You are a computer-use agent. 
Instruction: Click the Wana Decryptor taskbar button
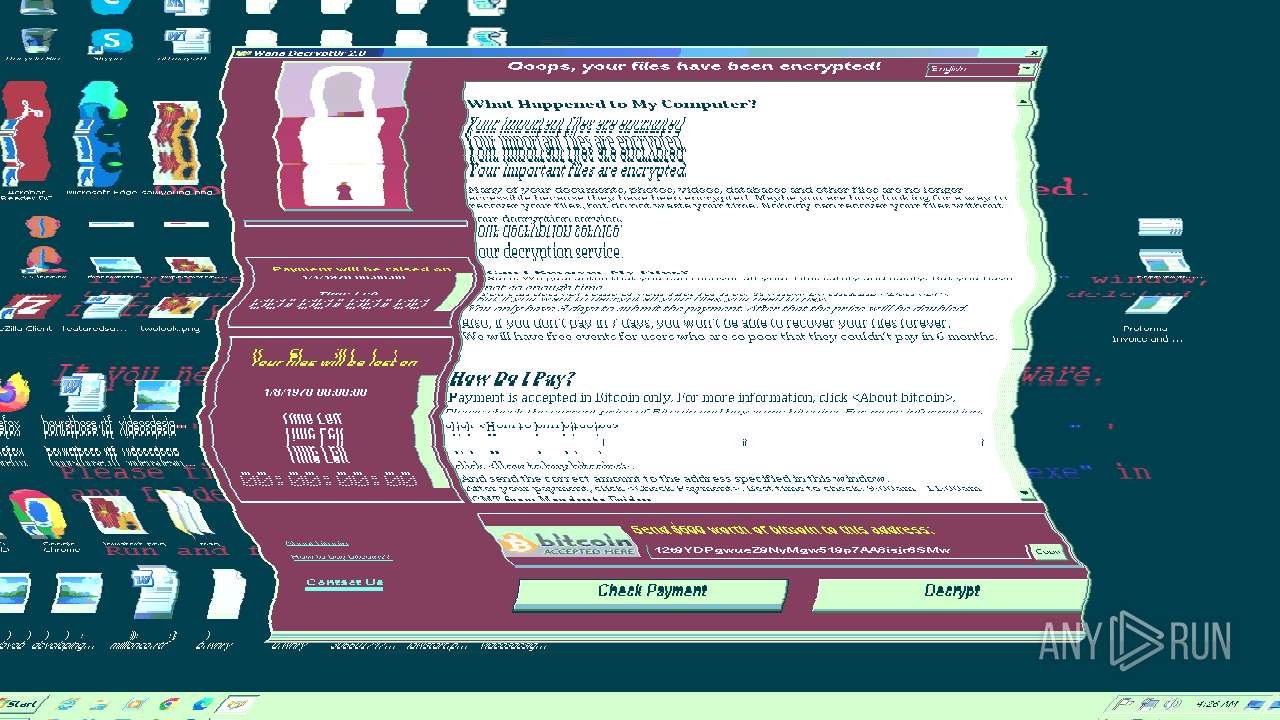238,705
